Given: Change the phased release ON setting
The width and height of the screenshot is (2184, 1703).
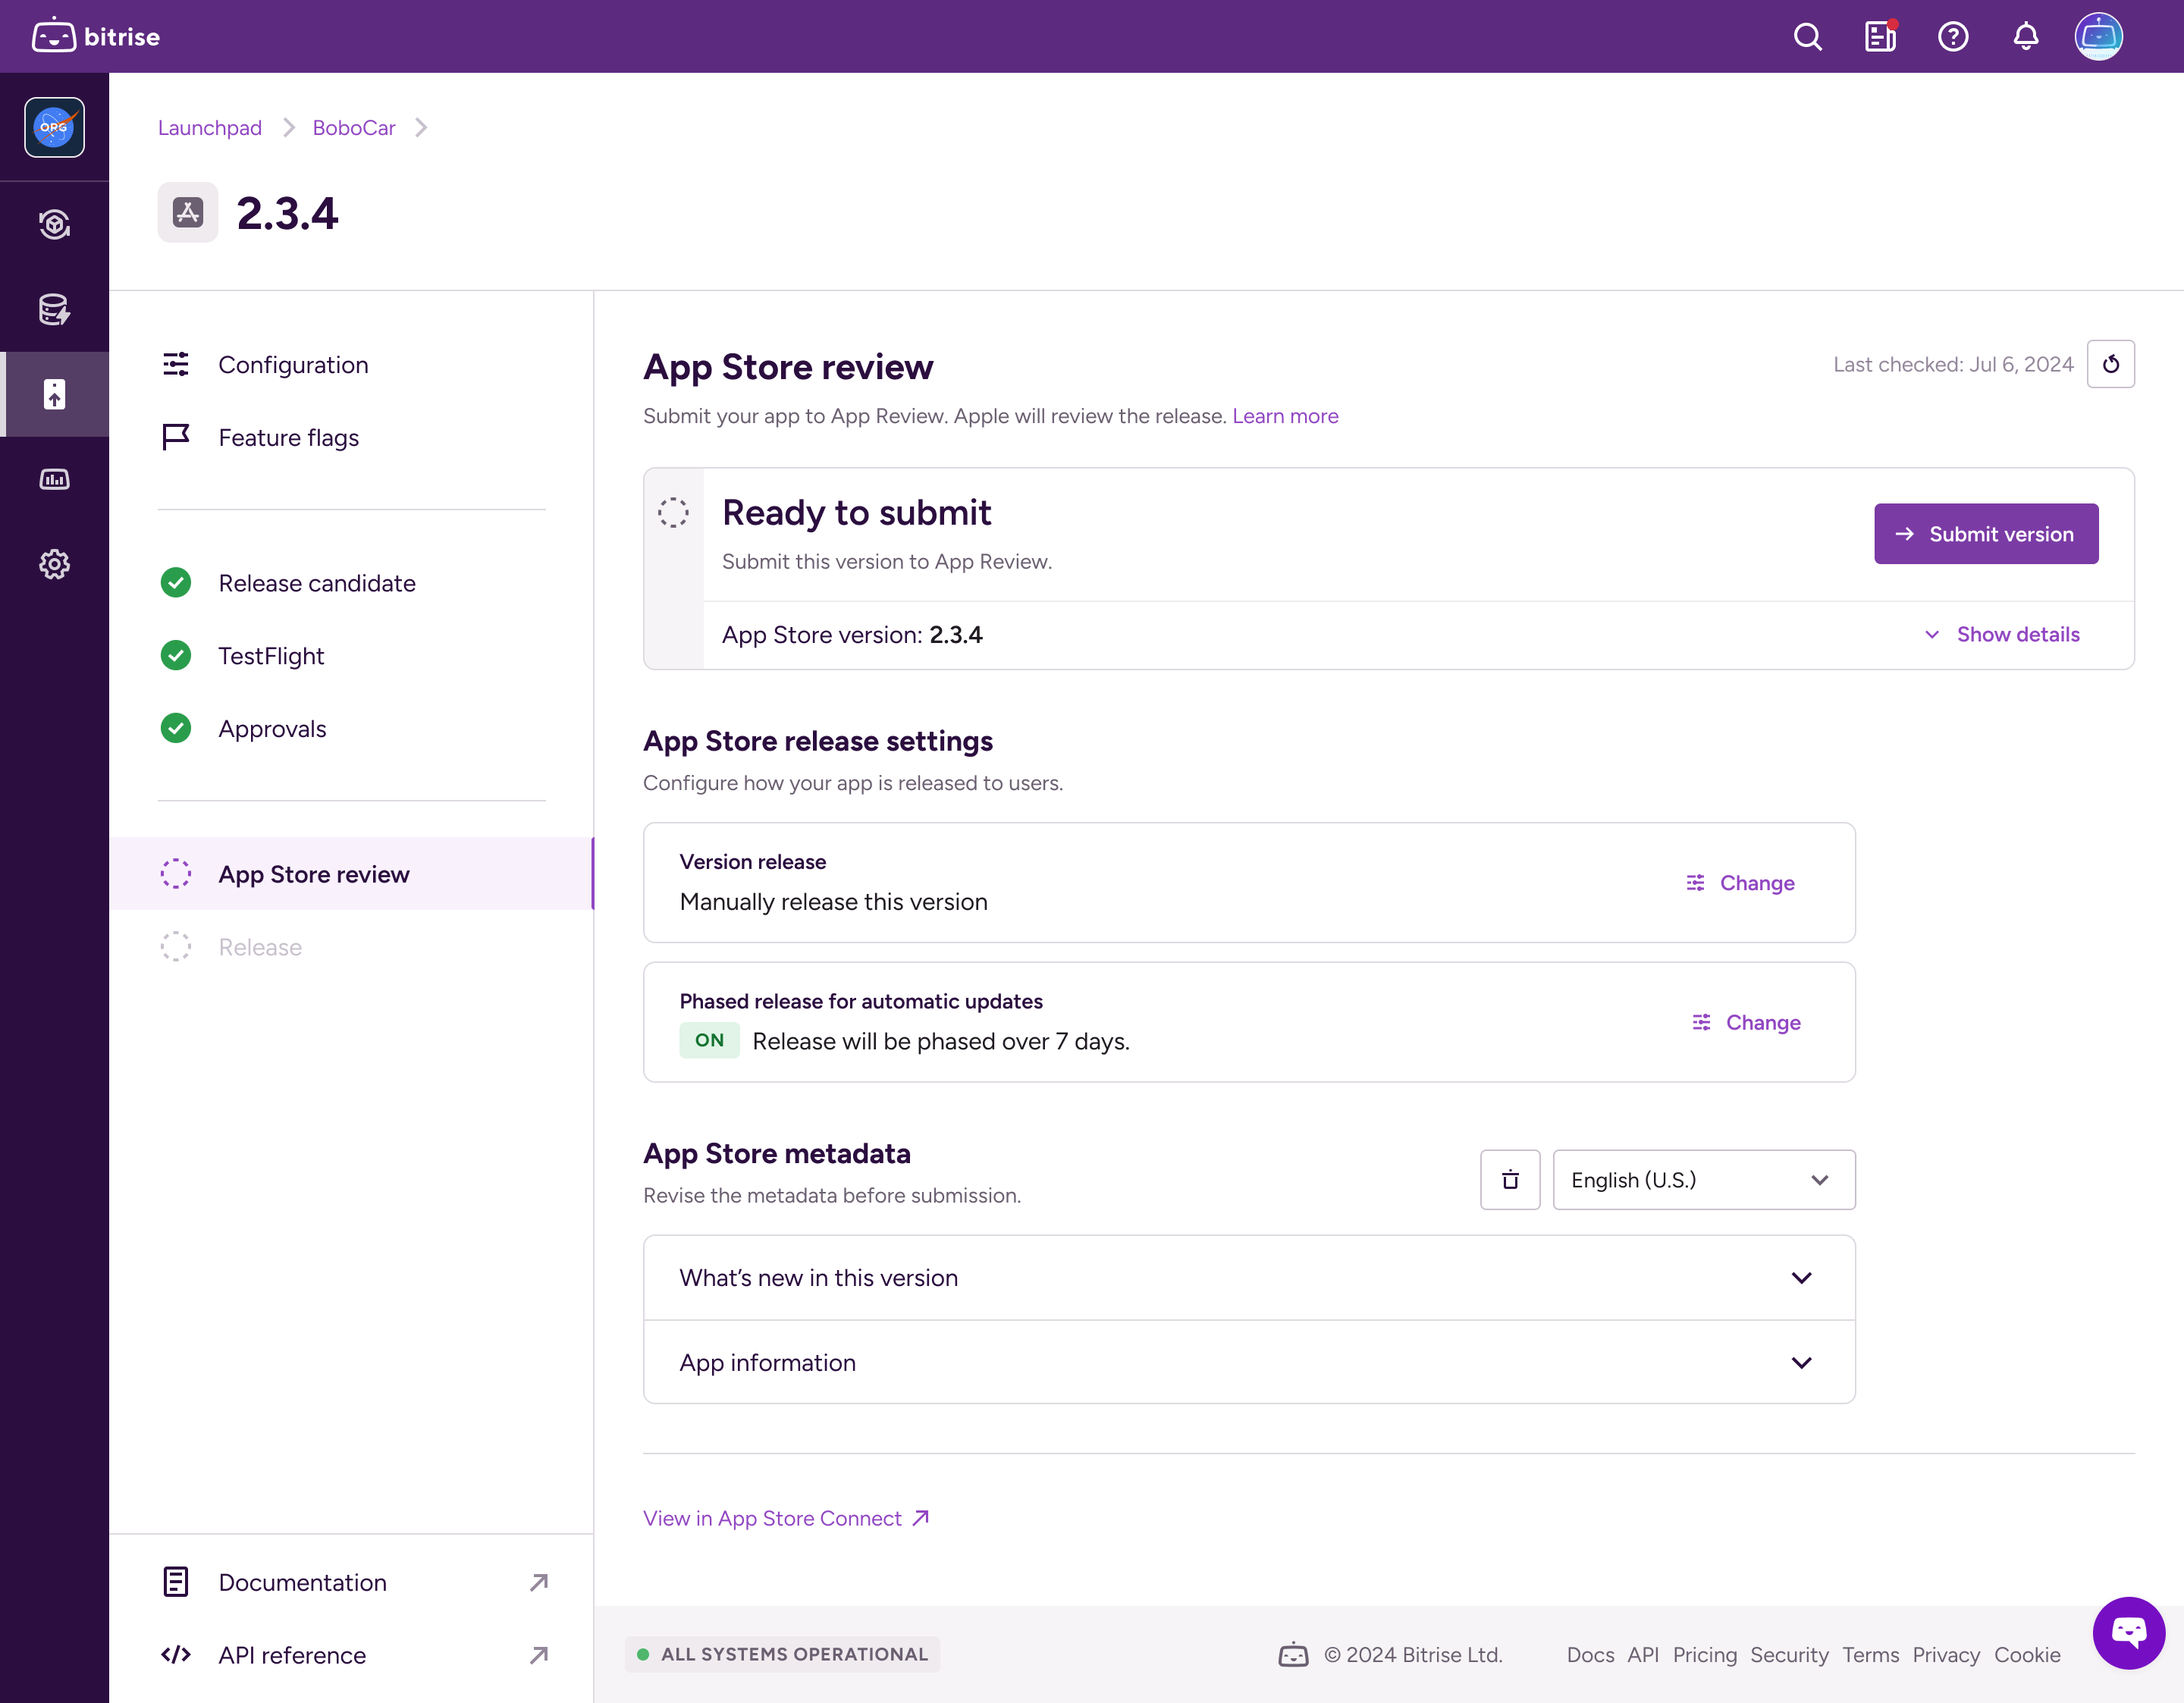Looking at the screenshot, I should point(1746,1022).
